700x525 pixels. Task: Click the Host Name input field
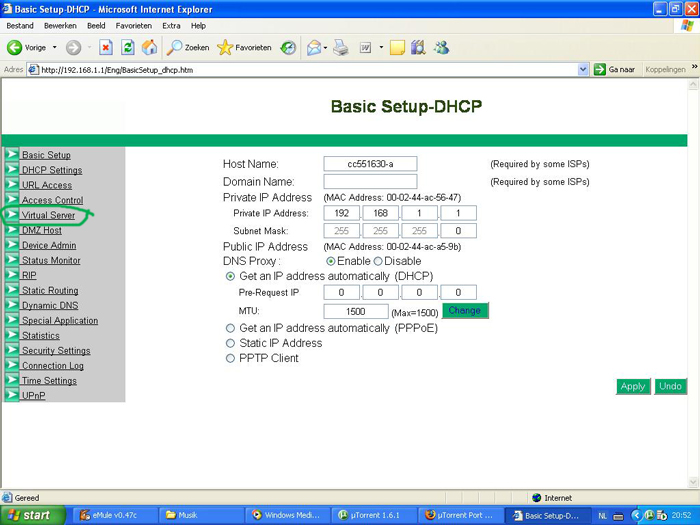[x=370, y=164]
